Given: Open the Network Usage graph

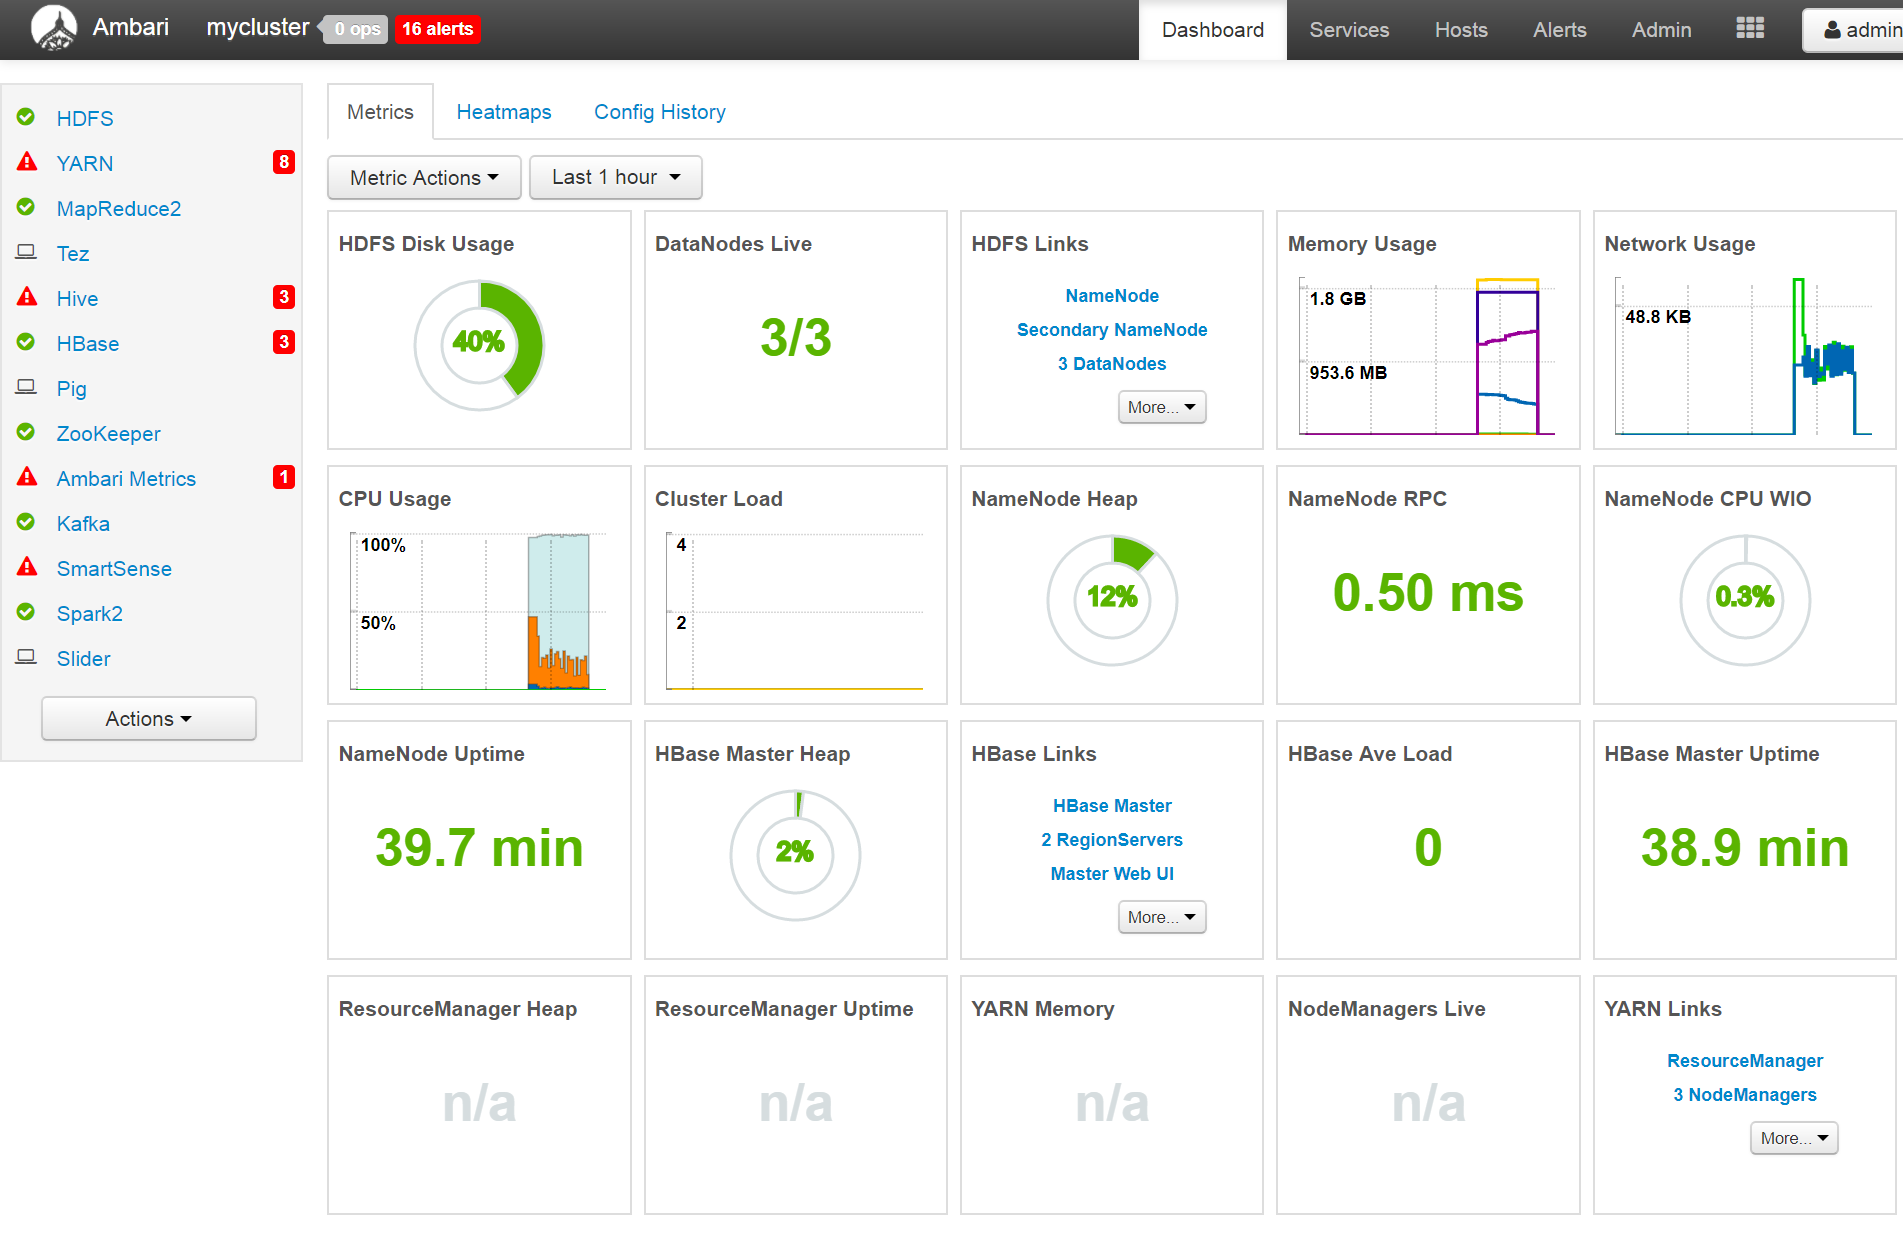Looking at the screenshot, I should [x=1744, y=356].
